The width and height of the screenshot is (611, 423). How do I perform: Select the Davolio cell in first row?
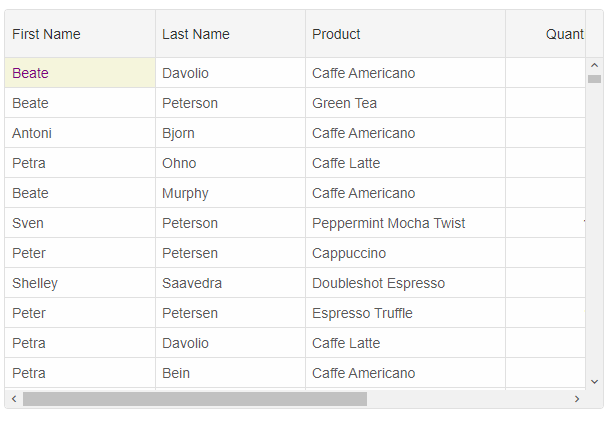click(x=230, y=73)
